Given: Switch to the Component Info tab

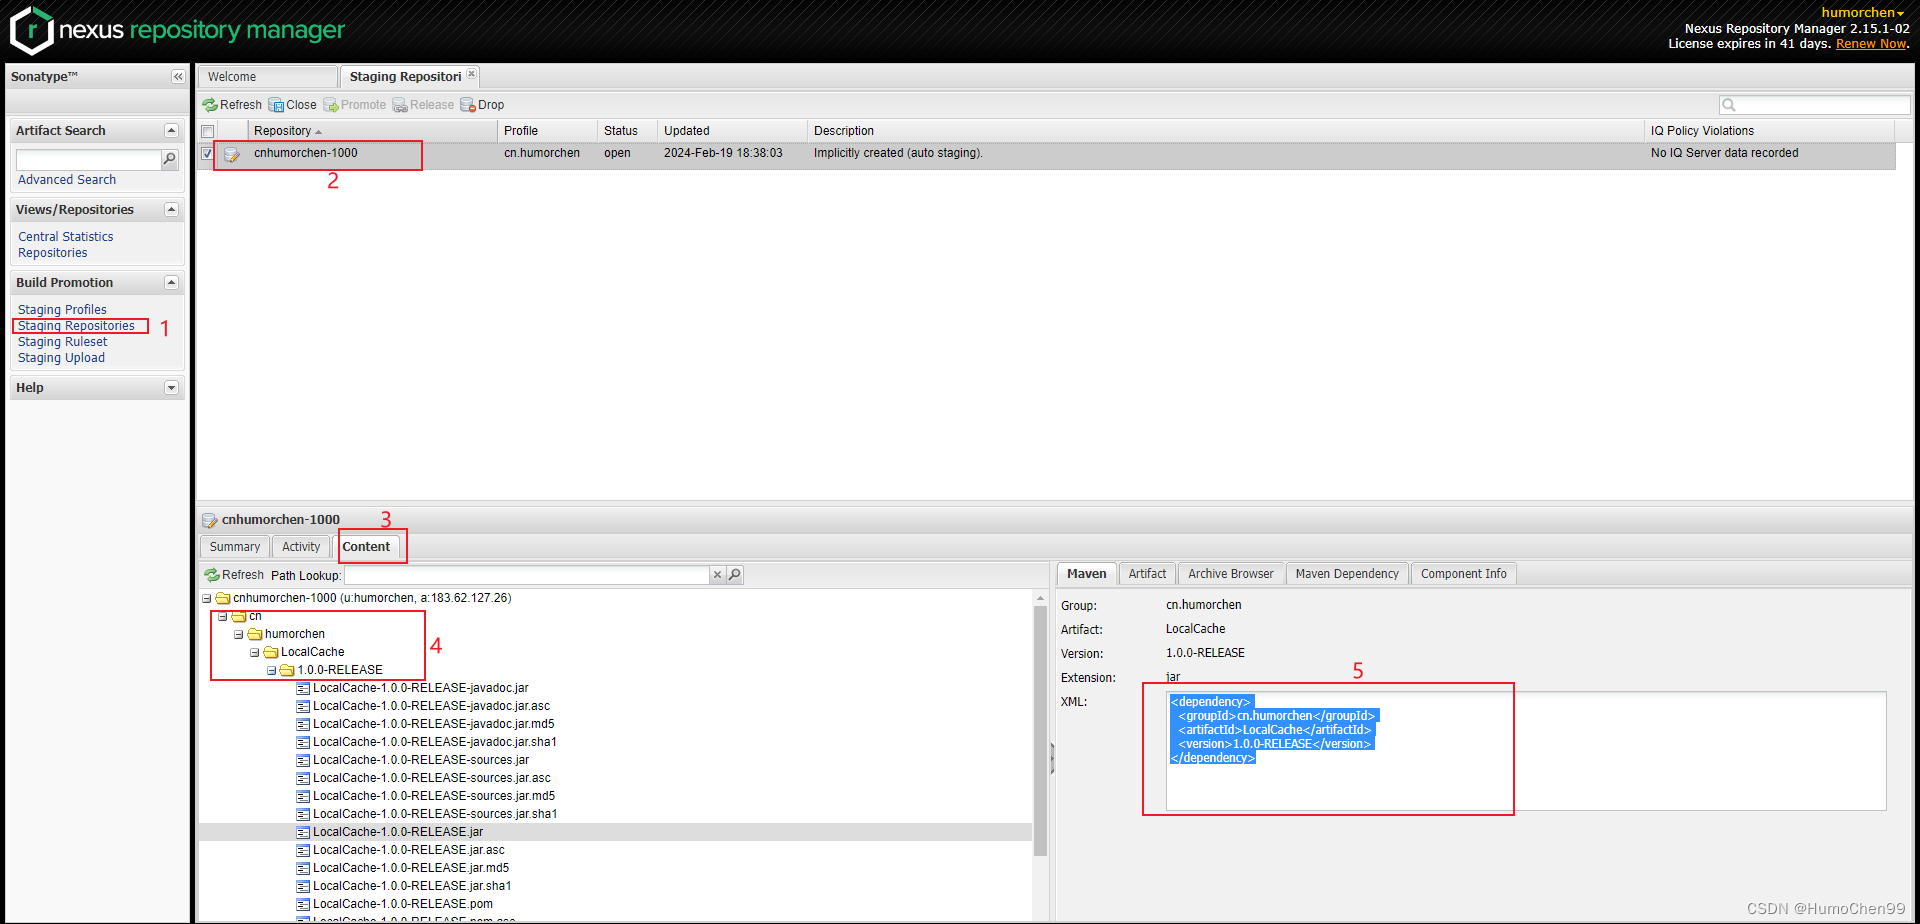Looking at the screenshot, I should click(1463, 574).
